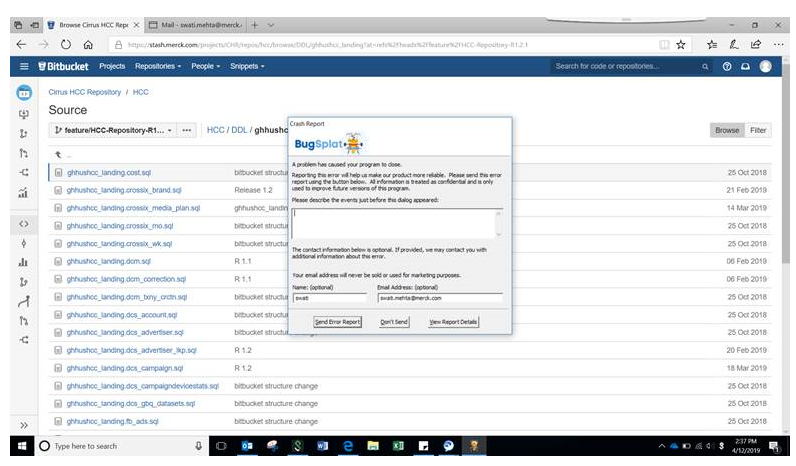
Task: Click Don't Send button
Action: coord(394,322)
